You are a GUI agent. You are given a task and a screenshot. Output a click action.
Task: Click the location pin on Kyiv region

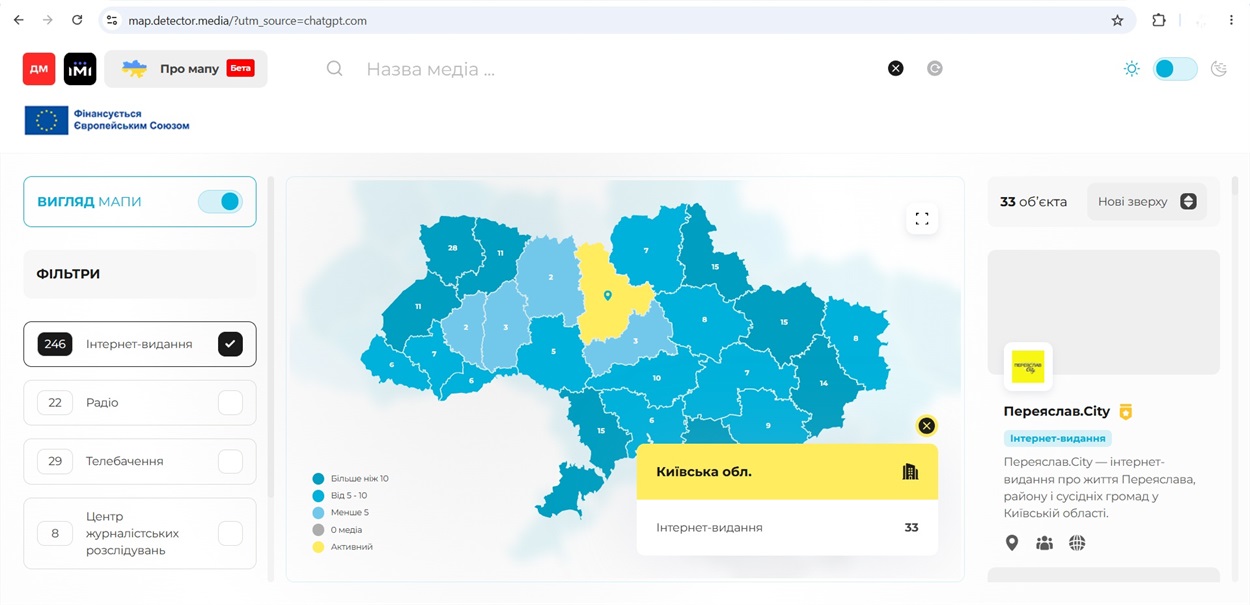[608, 296]
